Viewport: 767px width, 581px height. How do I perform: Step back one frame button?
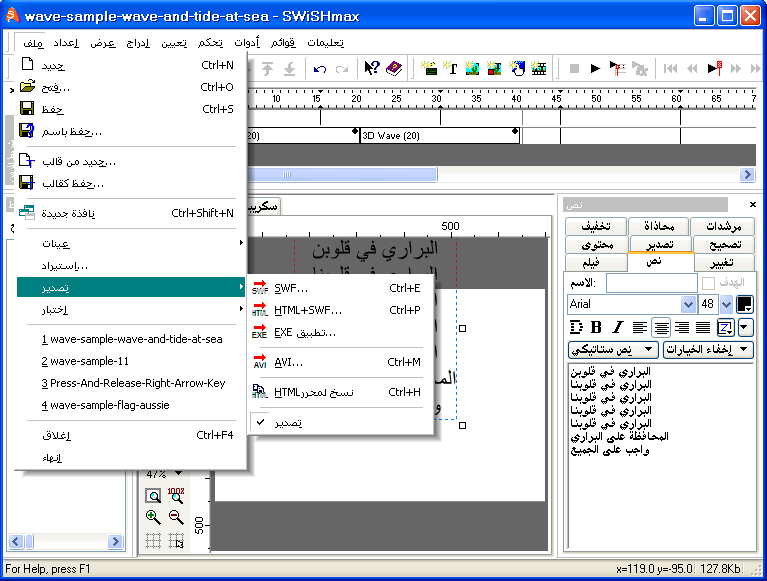pos(692,68)
